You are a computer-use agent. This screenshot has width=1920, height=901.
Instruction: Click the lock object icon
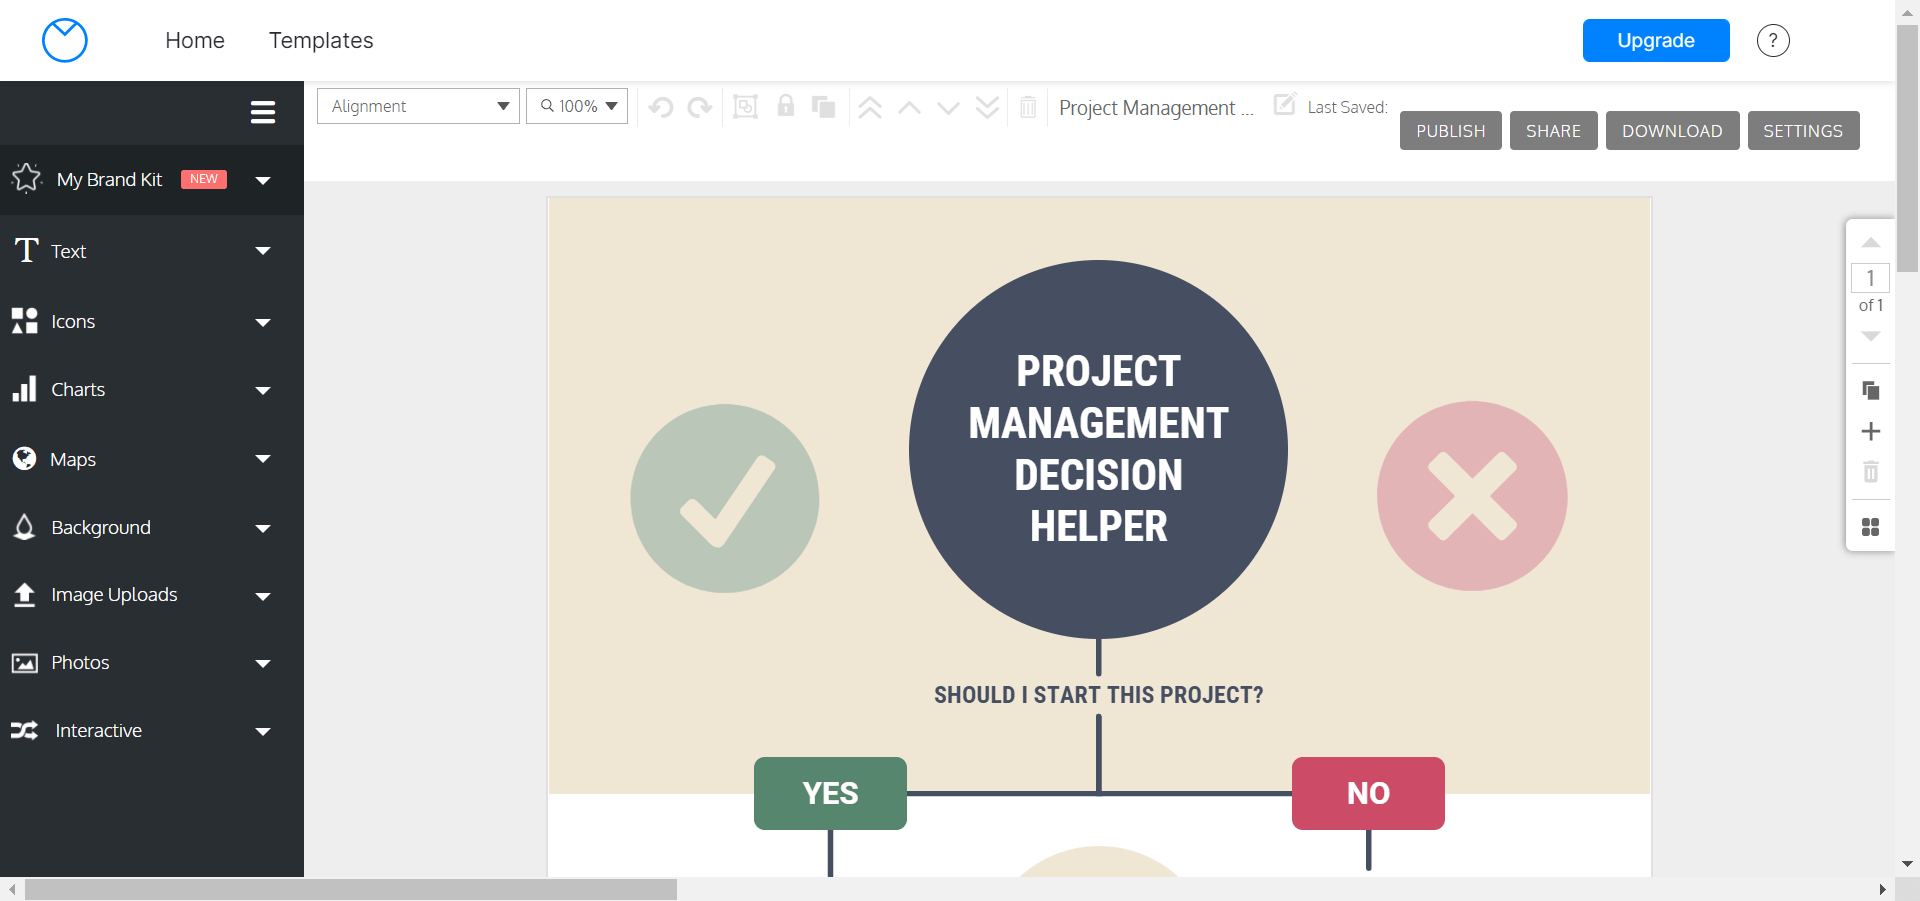tap(786, 106)
